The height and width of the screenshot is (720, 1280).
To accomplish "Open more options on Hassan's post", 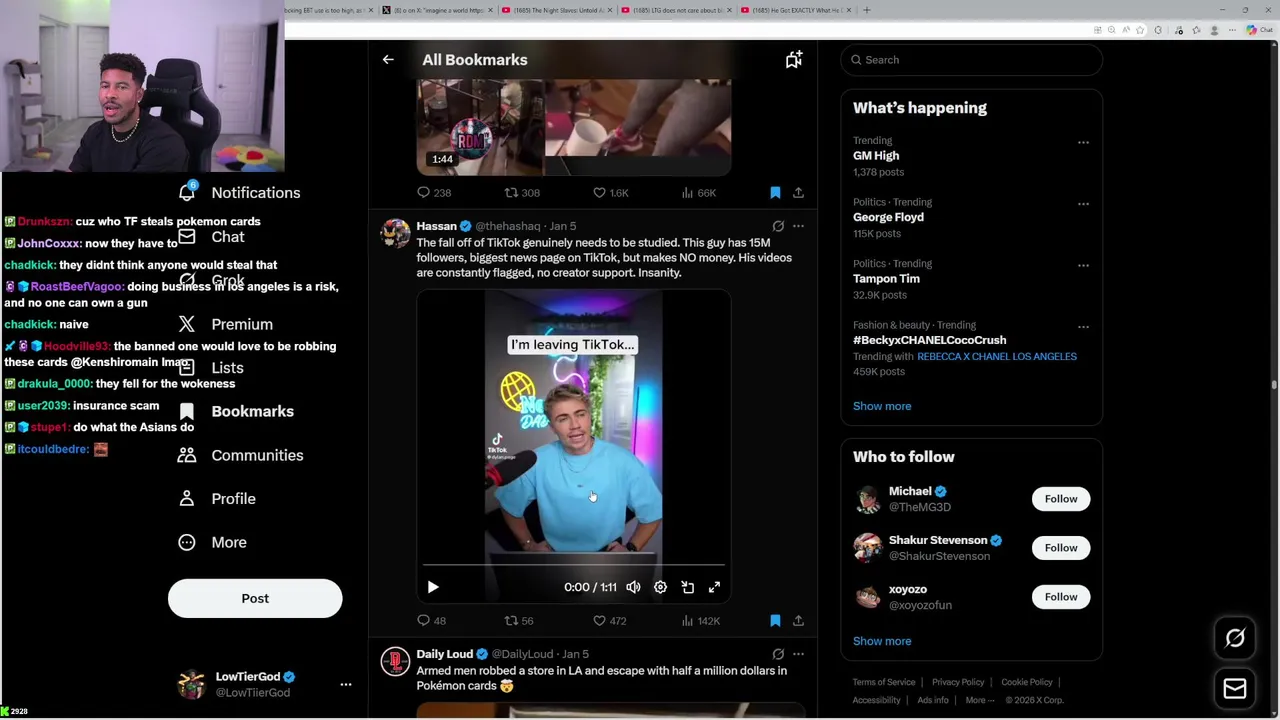I will pyautogui.click(x=798, y=226).
